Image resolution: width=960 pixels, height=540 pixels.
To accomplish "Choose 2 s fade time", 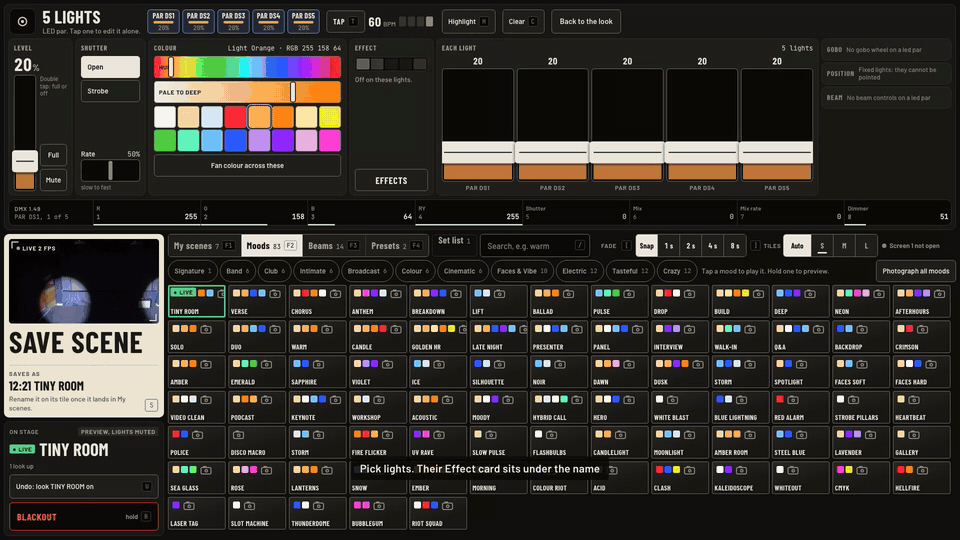I will [x=691, y=246].
